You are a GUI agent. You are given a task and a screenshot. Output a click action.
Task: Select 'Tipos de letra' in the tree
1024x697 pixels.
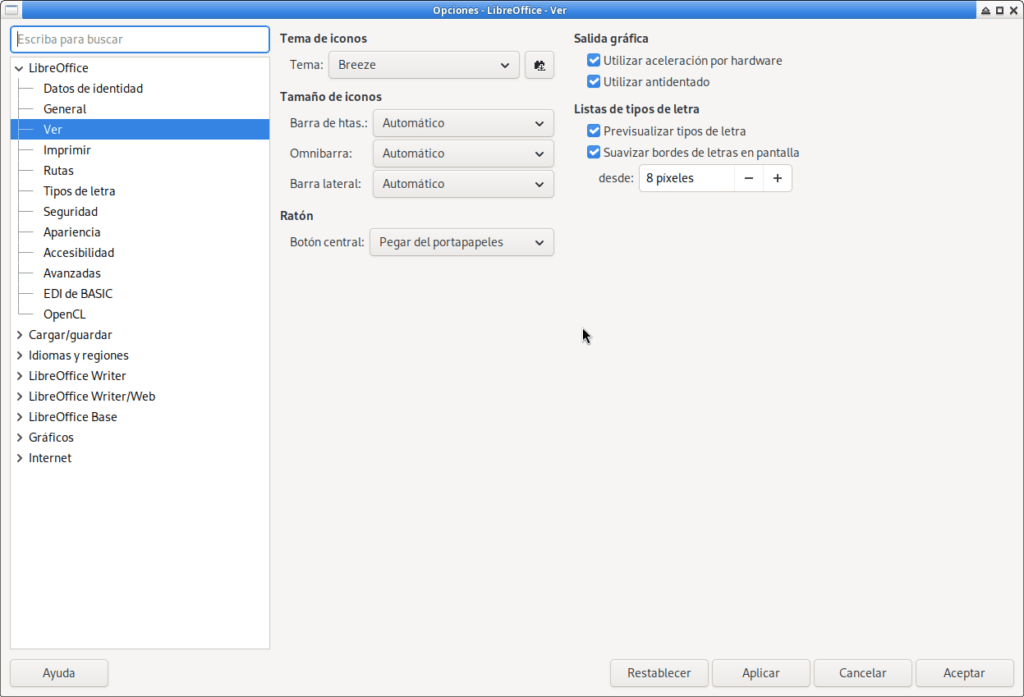[x=79, y=191]
